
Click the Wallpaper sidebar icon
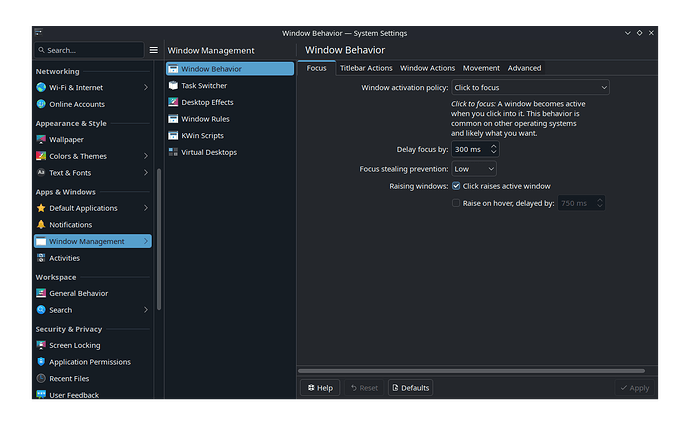(x=41, y=140)
